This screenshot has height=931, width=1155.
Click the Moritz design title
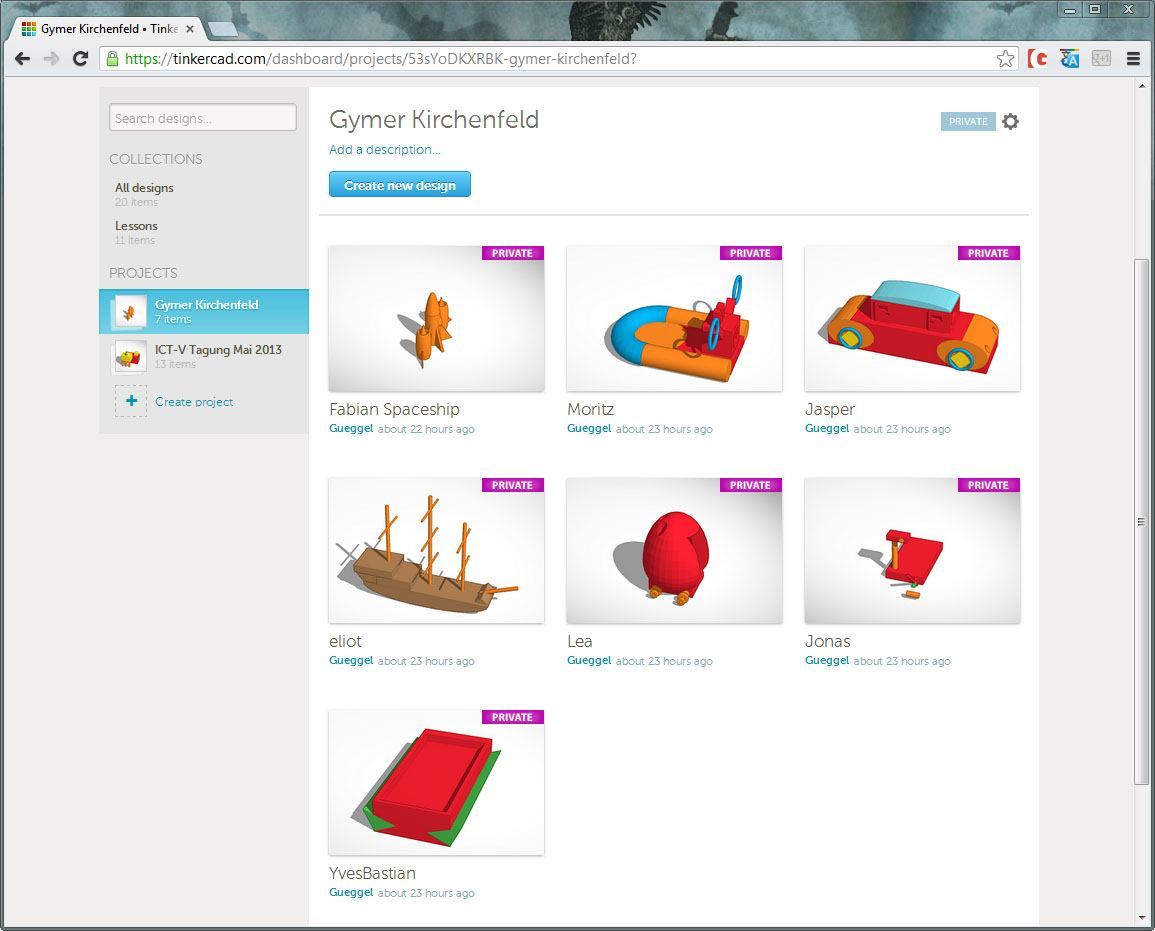click(x=591, y=410)
